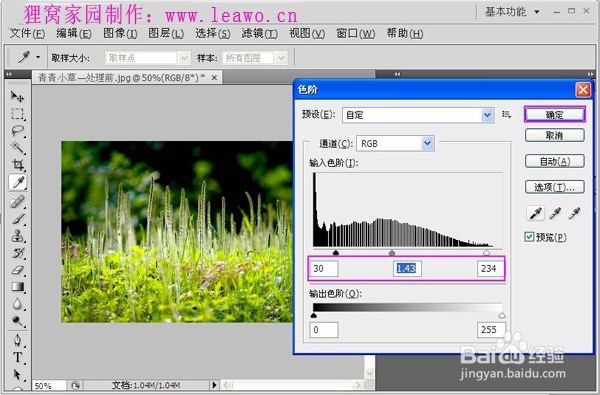Click the 50% zoom field in status bar
The image size is (600, 395).
click(x=49, y=385)
